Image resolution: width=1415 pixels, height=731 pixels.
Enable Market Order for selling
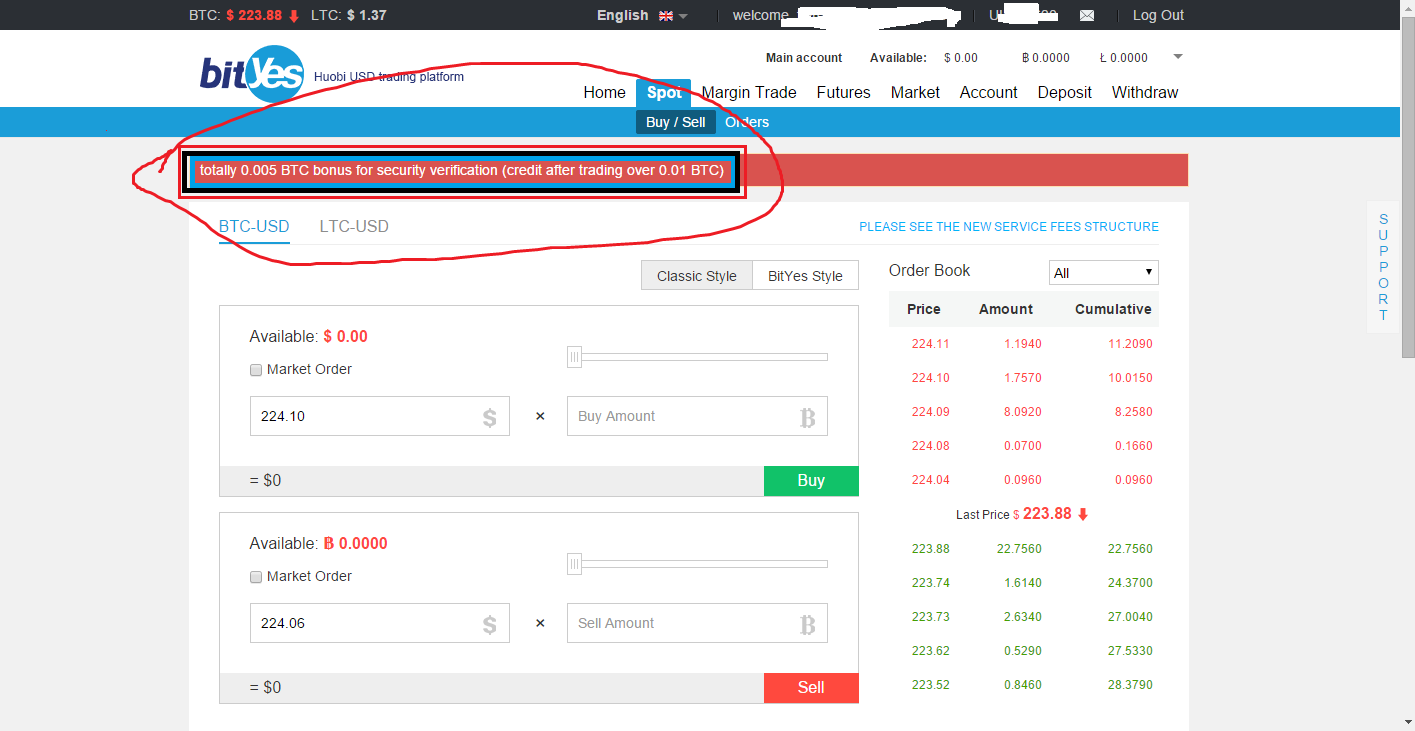[x=256, y=577]
